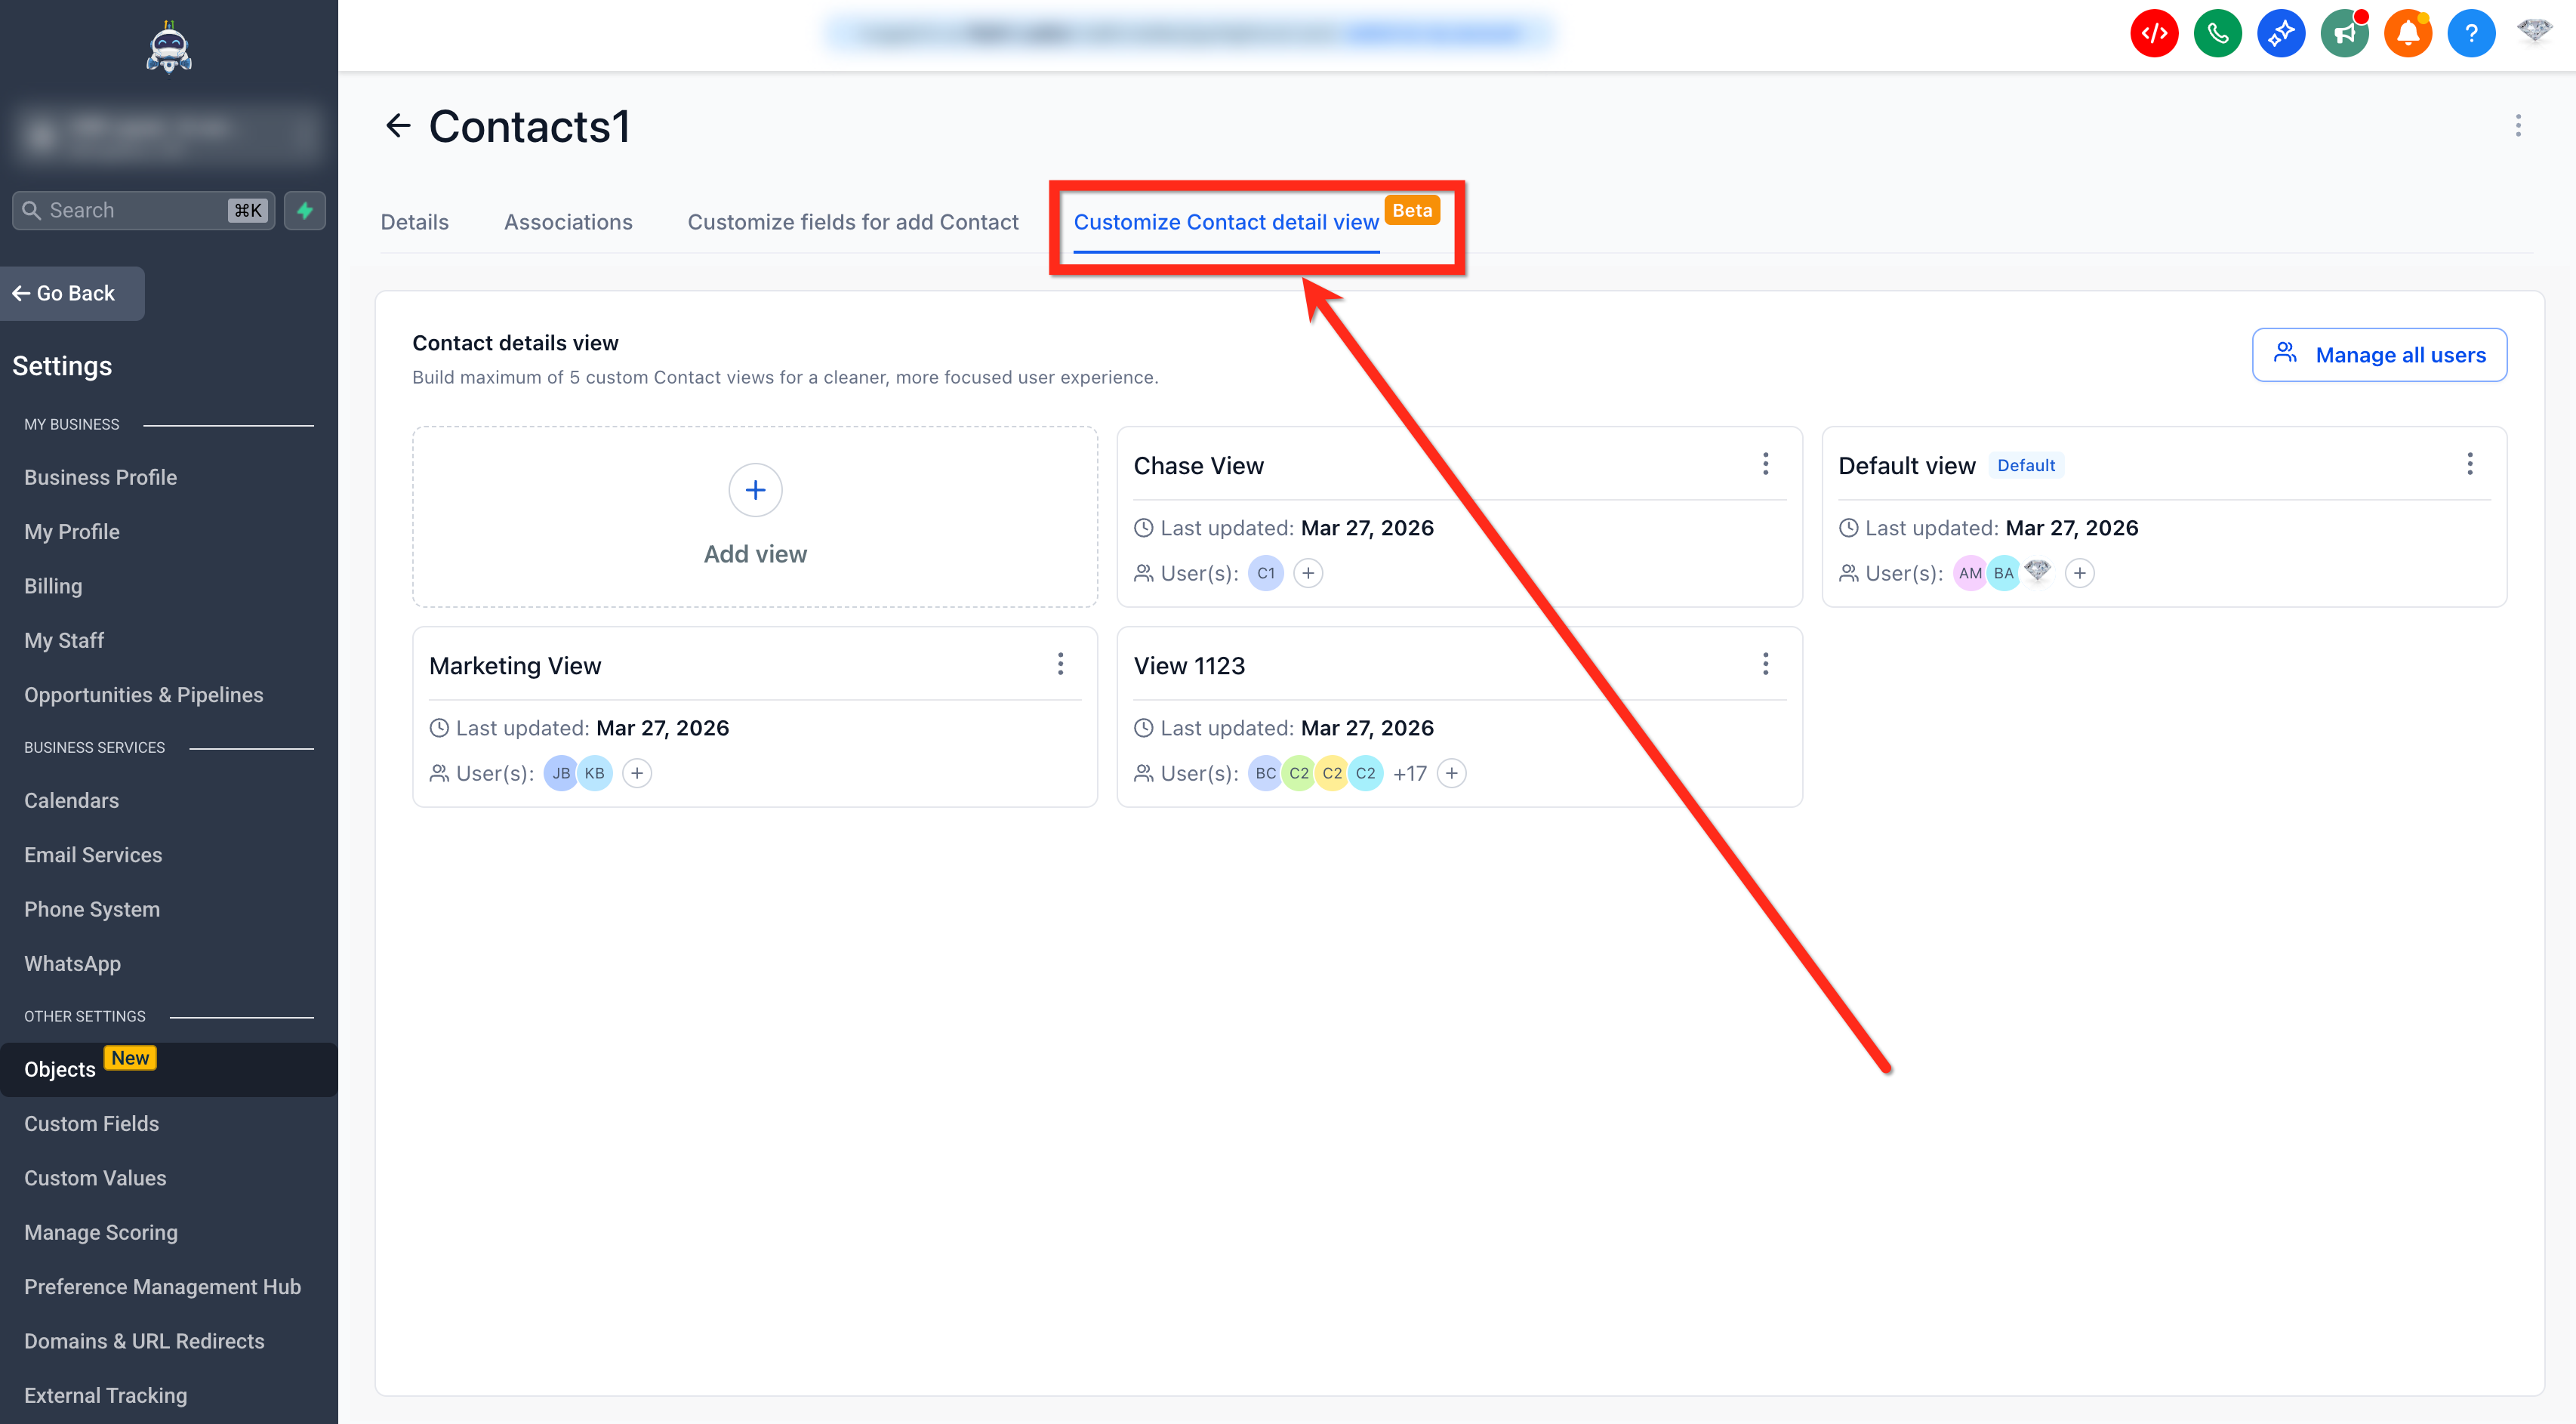This screenshot has width=2576, height=1424.
Task: Click the red code icon in header
Action: (2153, 34)
